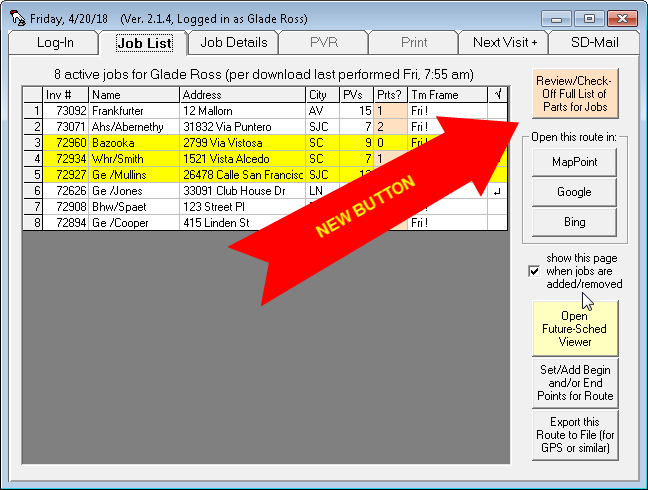The image size is (648, 490).
Task: Sort by the Inv # column header
Action: coord(66,95)
